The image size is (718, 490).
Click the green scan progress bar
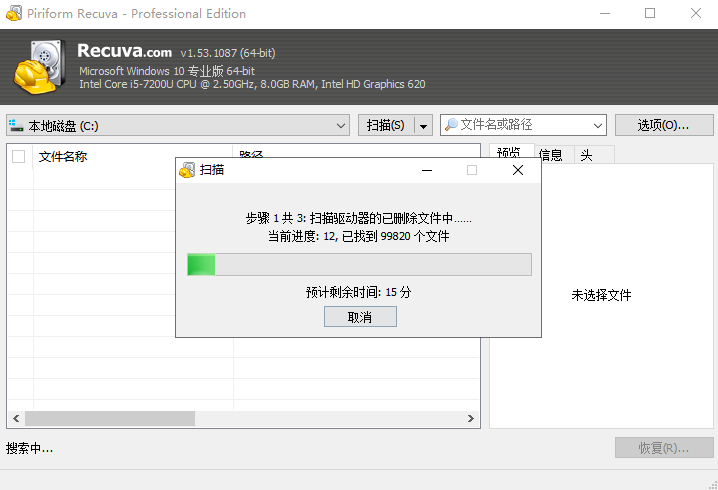[359, 265]
